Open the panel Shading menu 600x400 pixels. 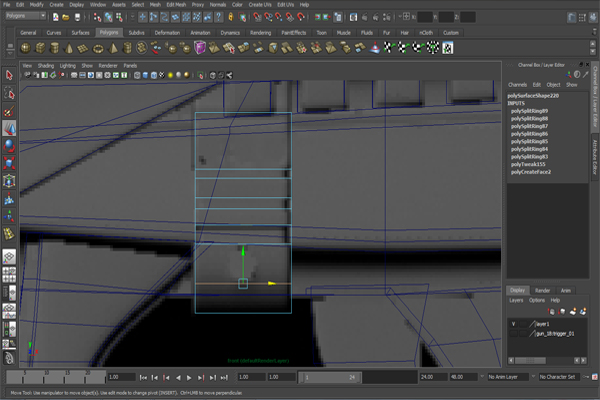(46, 66)
